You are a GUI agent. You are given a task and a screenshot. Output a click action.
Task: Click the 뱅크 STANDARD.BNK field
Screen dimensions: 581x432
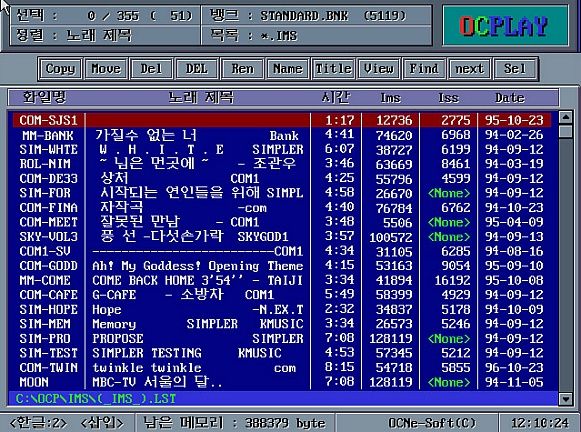(317, 16)
